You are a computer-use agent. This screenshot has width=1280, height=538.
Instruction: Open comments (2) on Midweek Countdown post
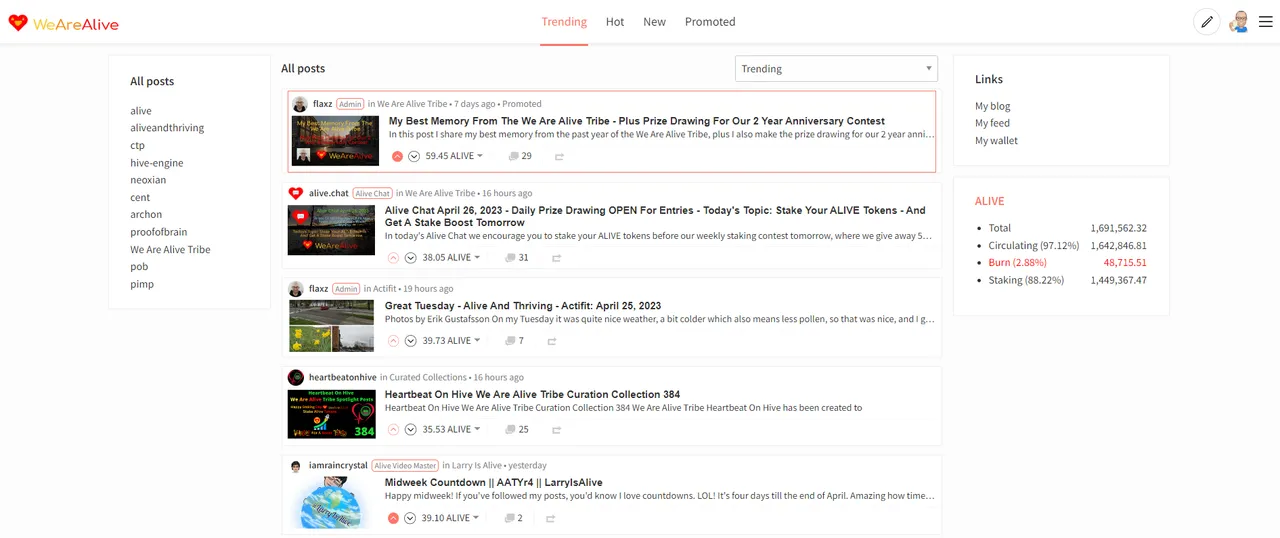(514, 518)
